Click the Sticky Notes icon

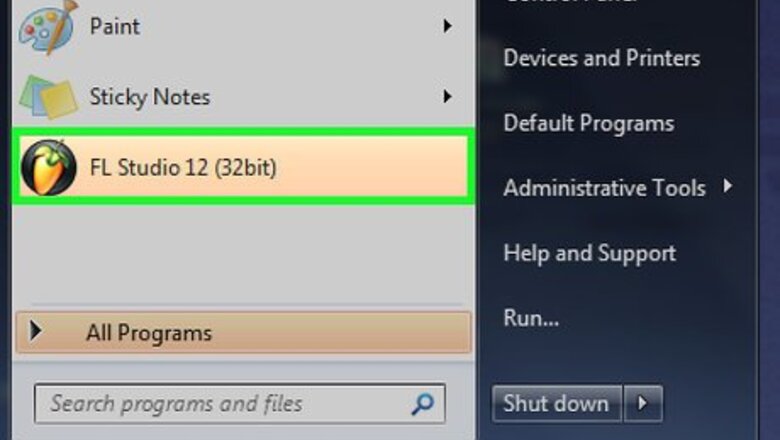coord(48,97)
